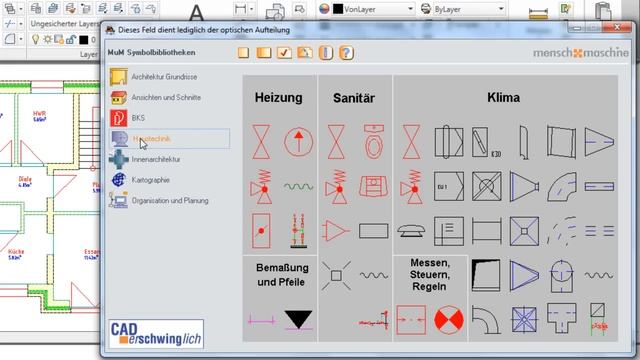The width and height of the screenshot is (640, 360).
Task: Pick the Klima blue starburst square symbol
Action: coord(524,320)
